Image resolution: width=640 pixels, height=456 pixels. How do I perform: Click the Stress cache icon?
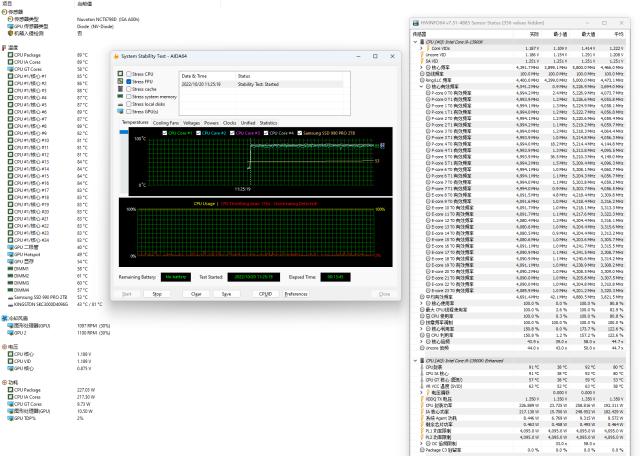(120, 89)
